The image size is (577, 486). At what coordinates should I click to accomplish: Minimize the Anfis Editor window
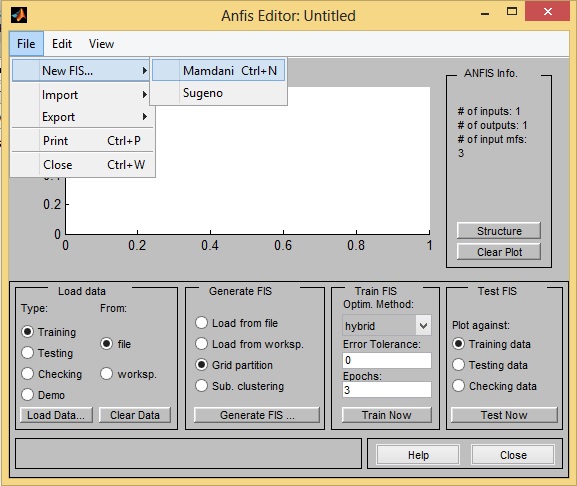(x=485, y=14)
